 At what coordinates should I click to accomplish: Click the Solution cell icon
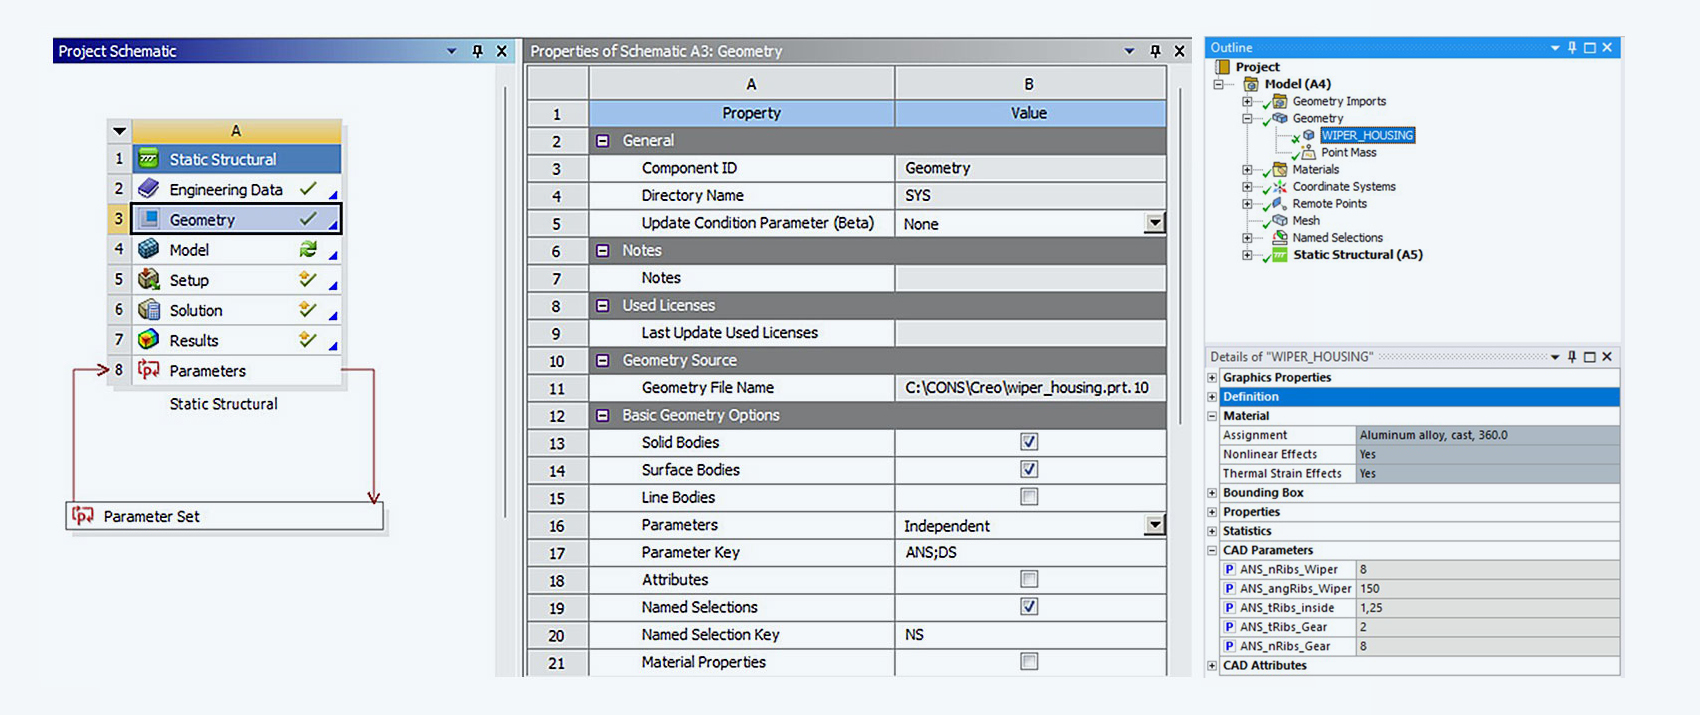point(149,309)
